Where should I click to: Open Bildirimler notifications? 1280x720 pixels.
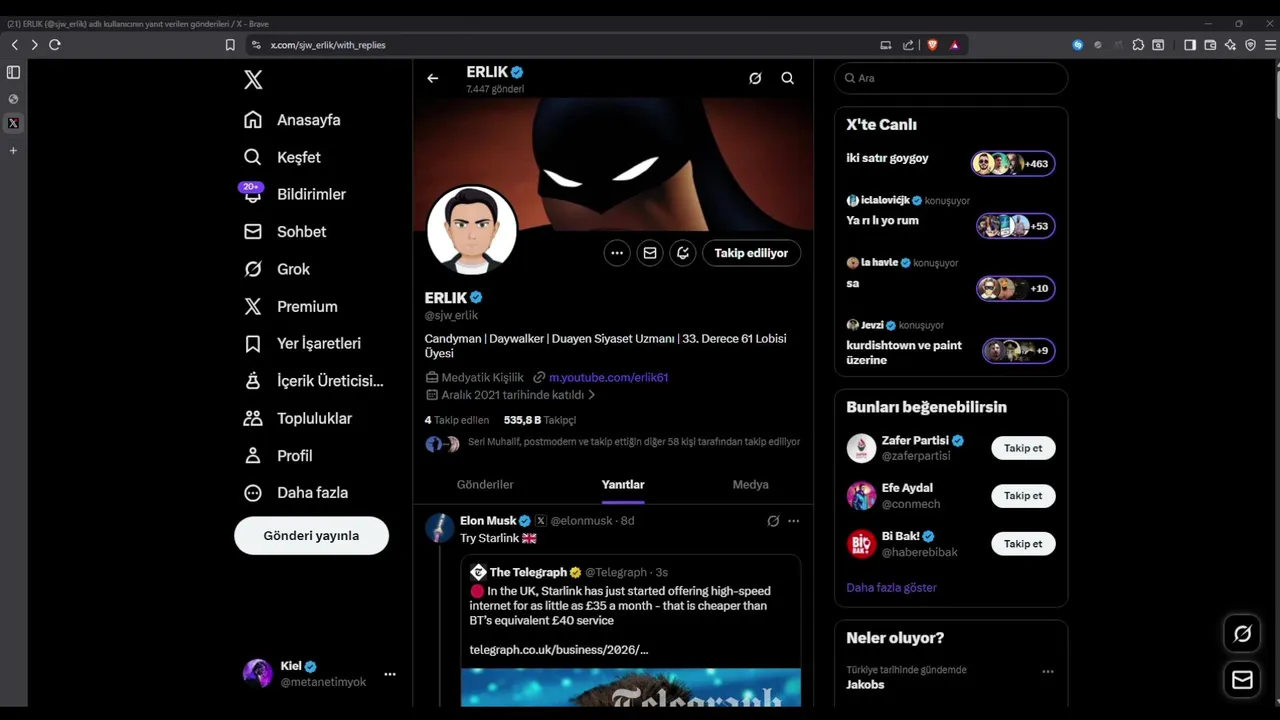294,194
